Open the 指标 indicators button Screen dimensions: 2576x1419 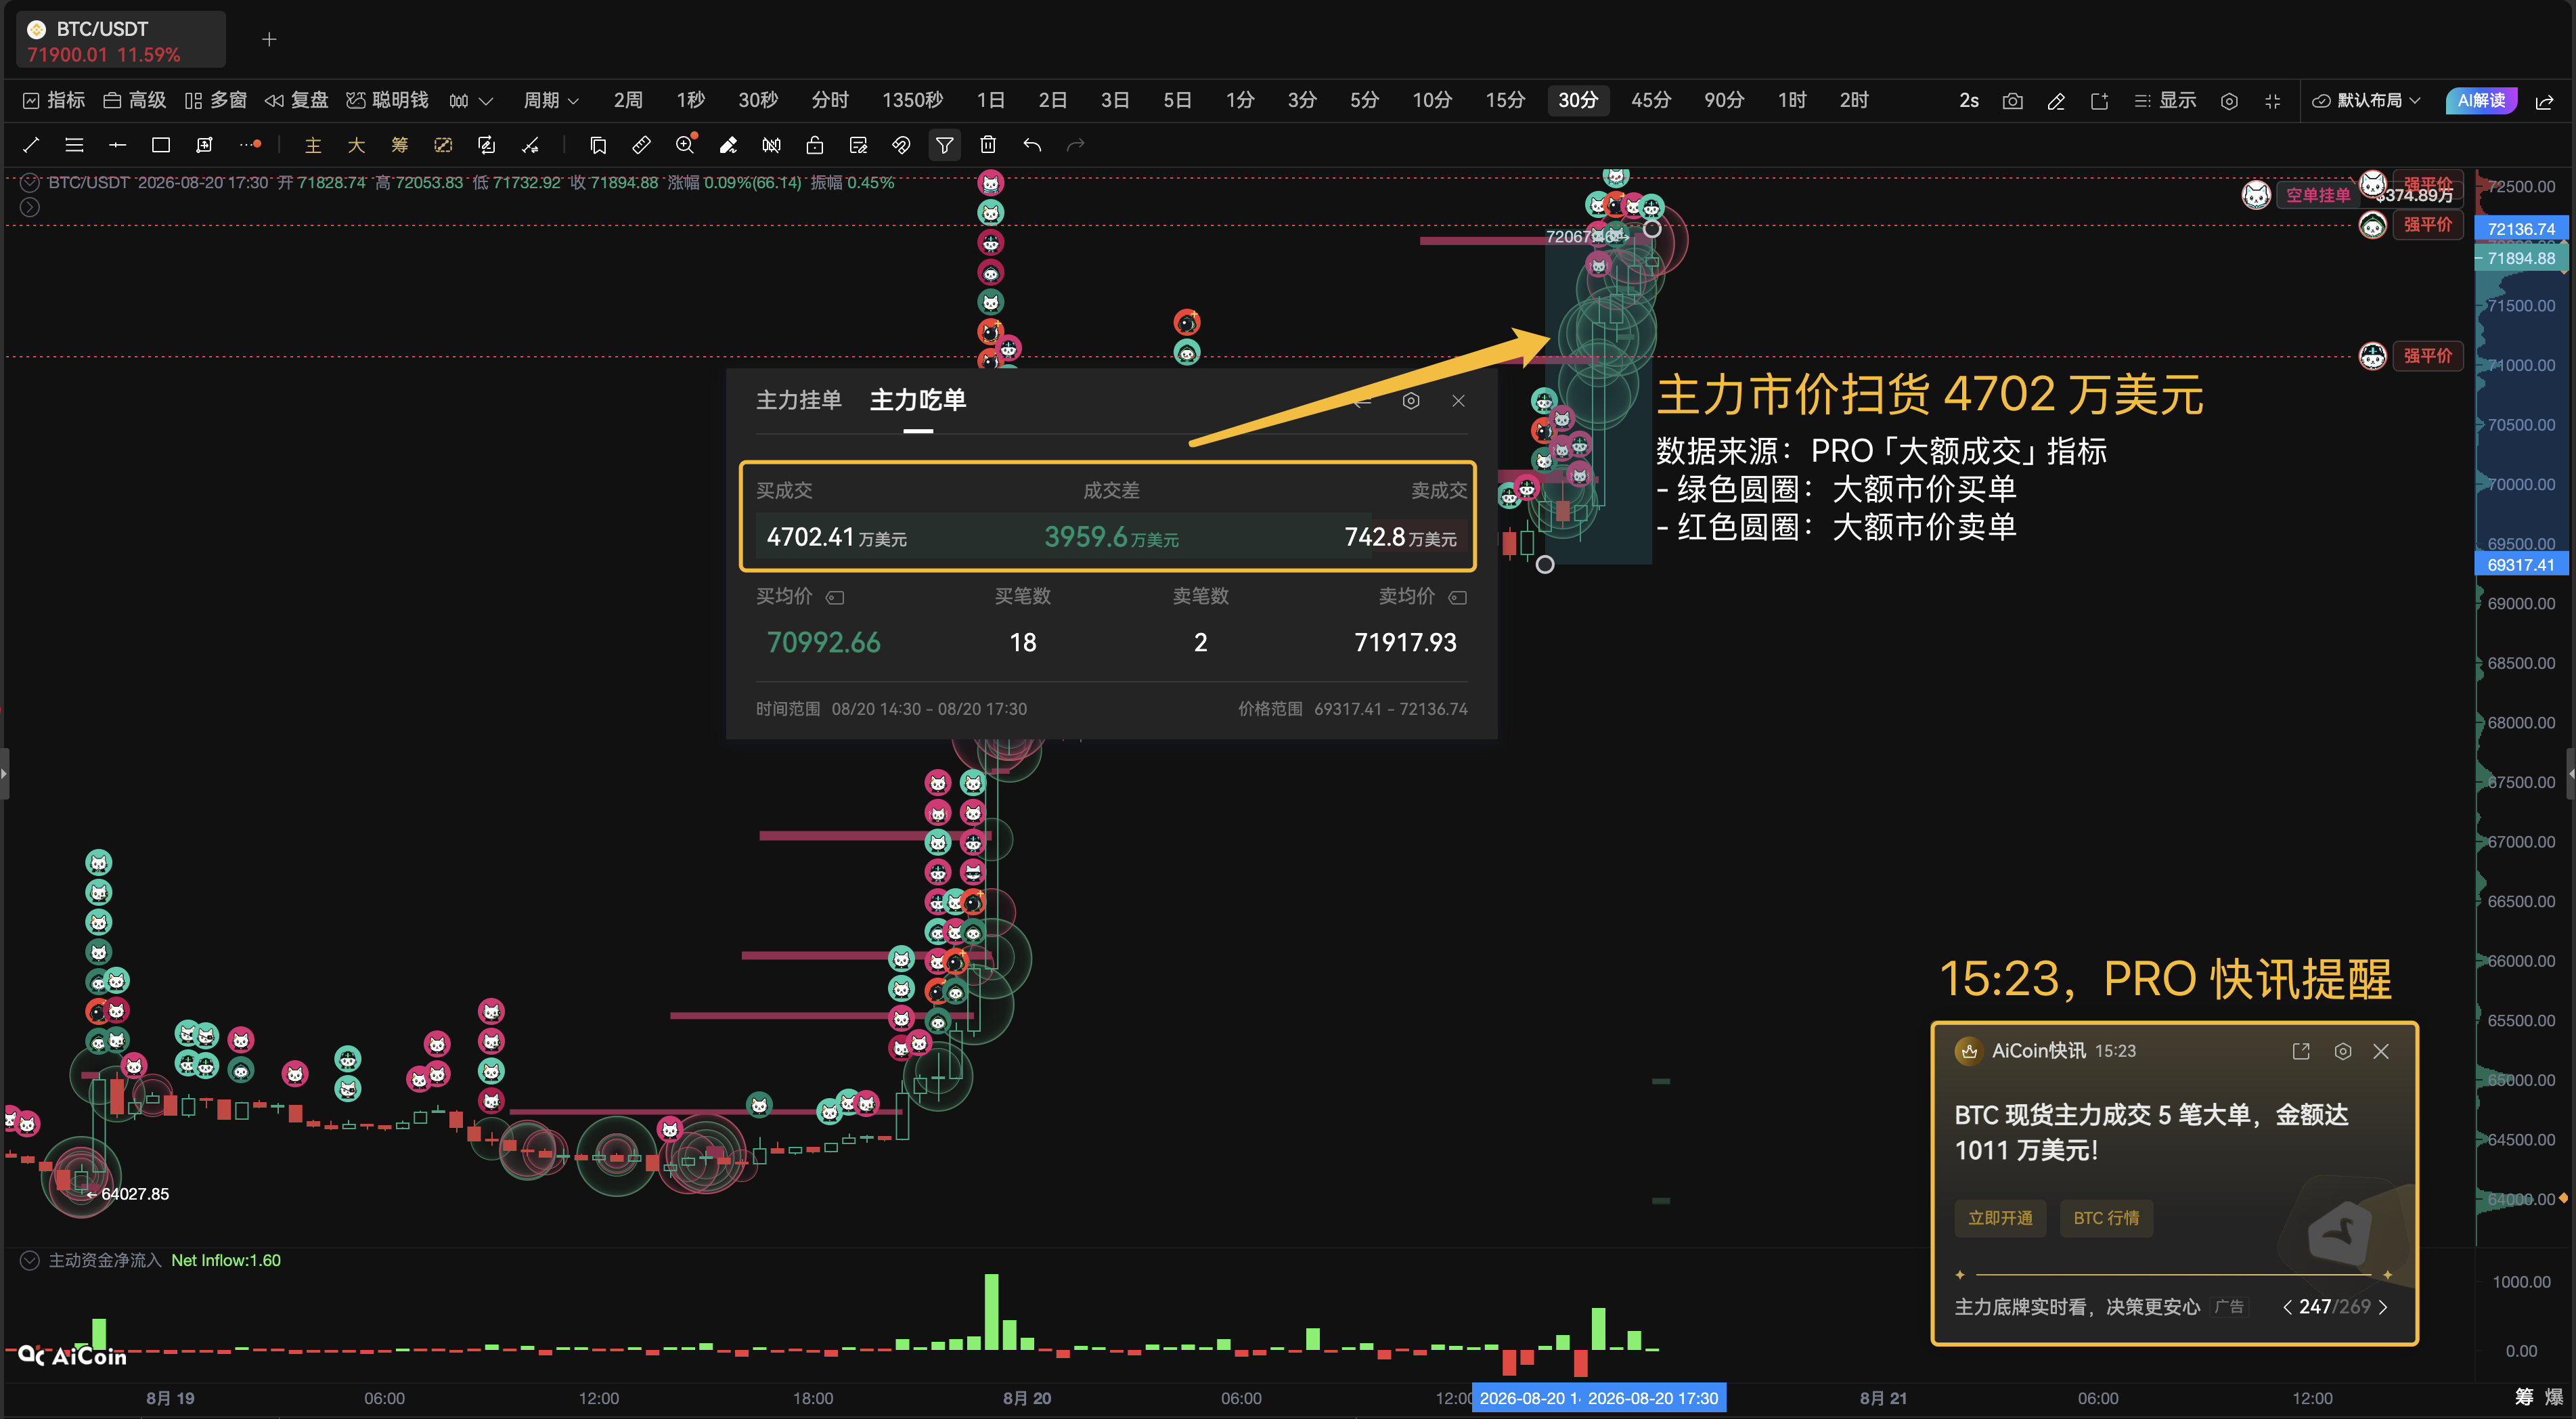point(54,100)
